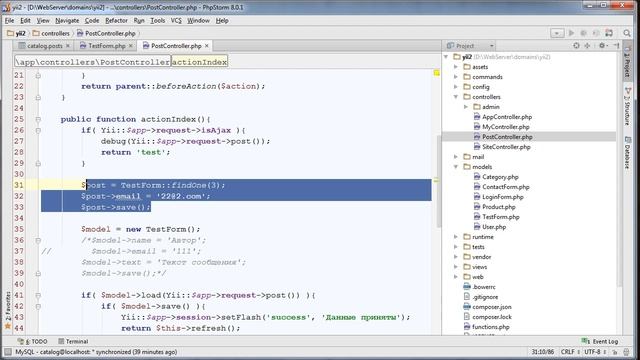Expand the admin folder

[466, 107]
